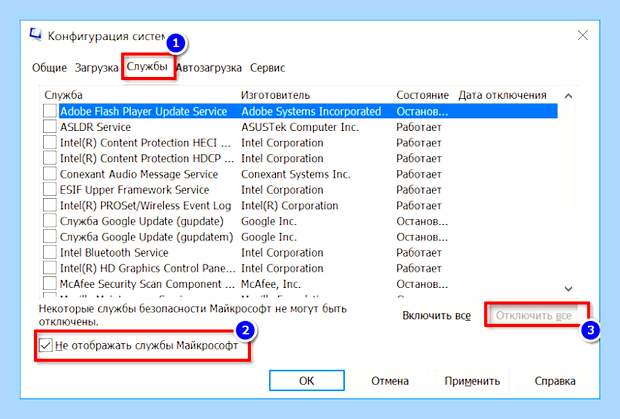
Task: Click Conexant Systems Inc. manufacturer cell
Action: click(296, 174)
